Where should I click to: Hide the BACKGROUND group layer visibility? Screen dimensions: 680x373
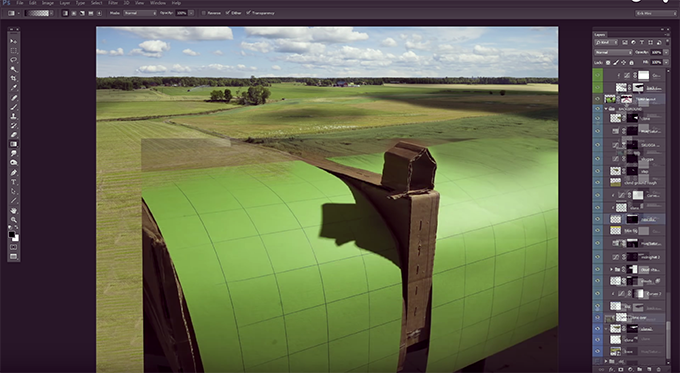pos(598,109)
